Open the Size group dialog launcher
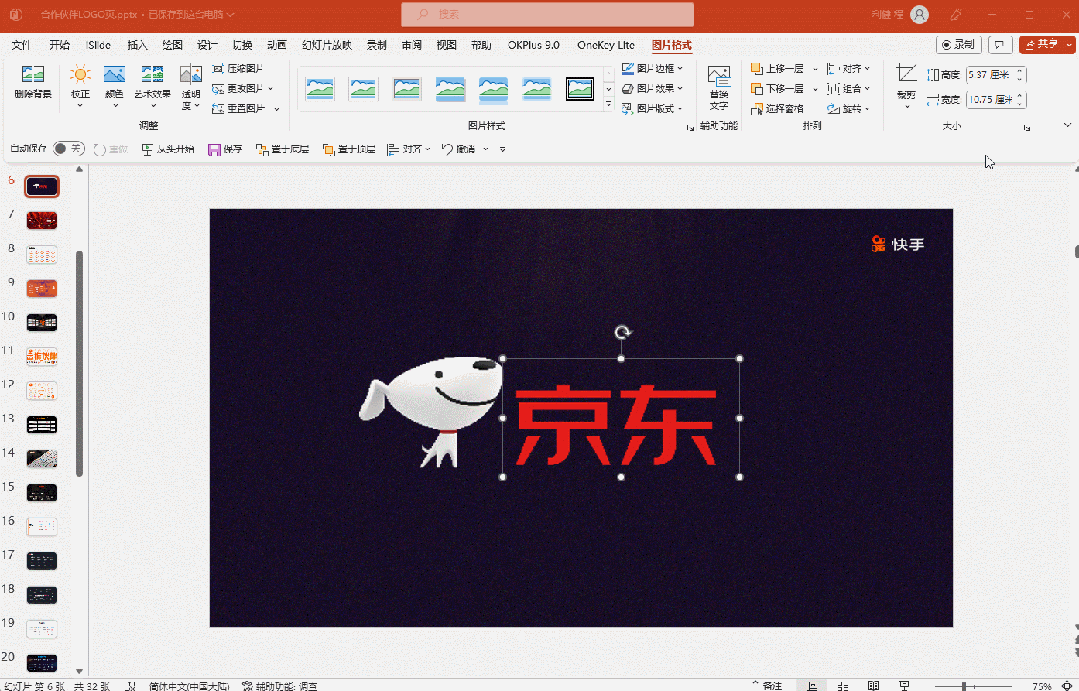1079x691 pixels. 1027,127
